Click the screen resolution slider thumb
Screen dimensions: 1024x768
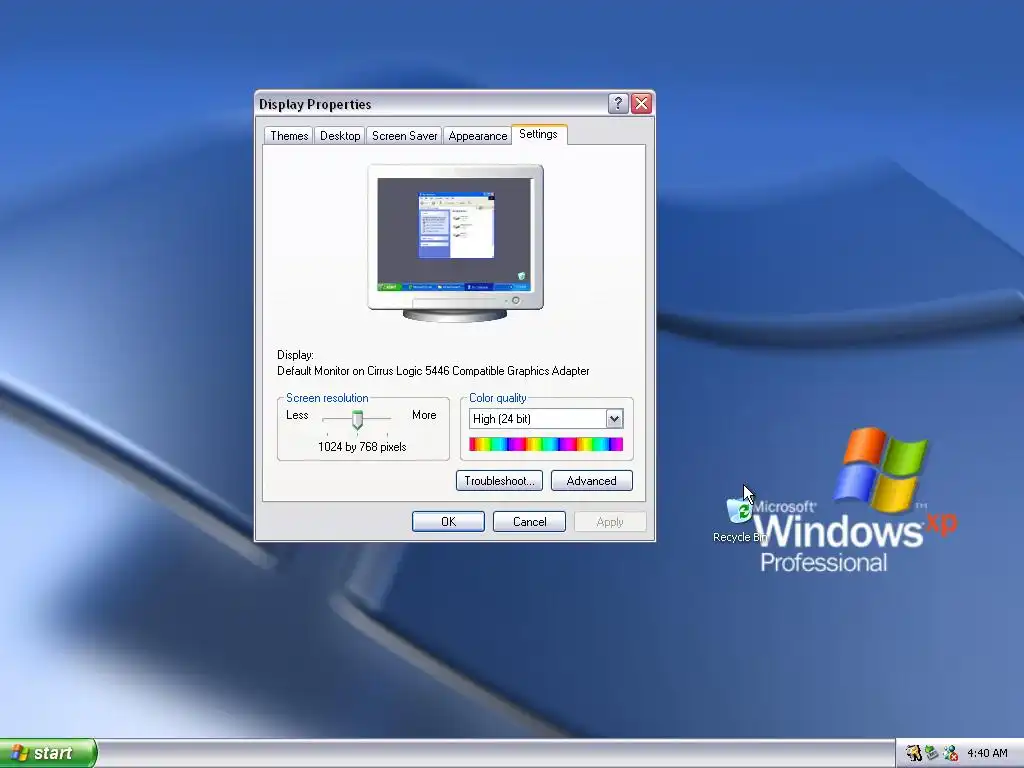pyautogui.click(x=357, y=420)
